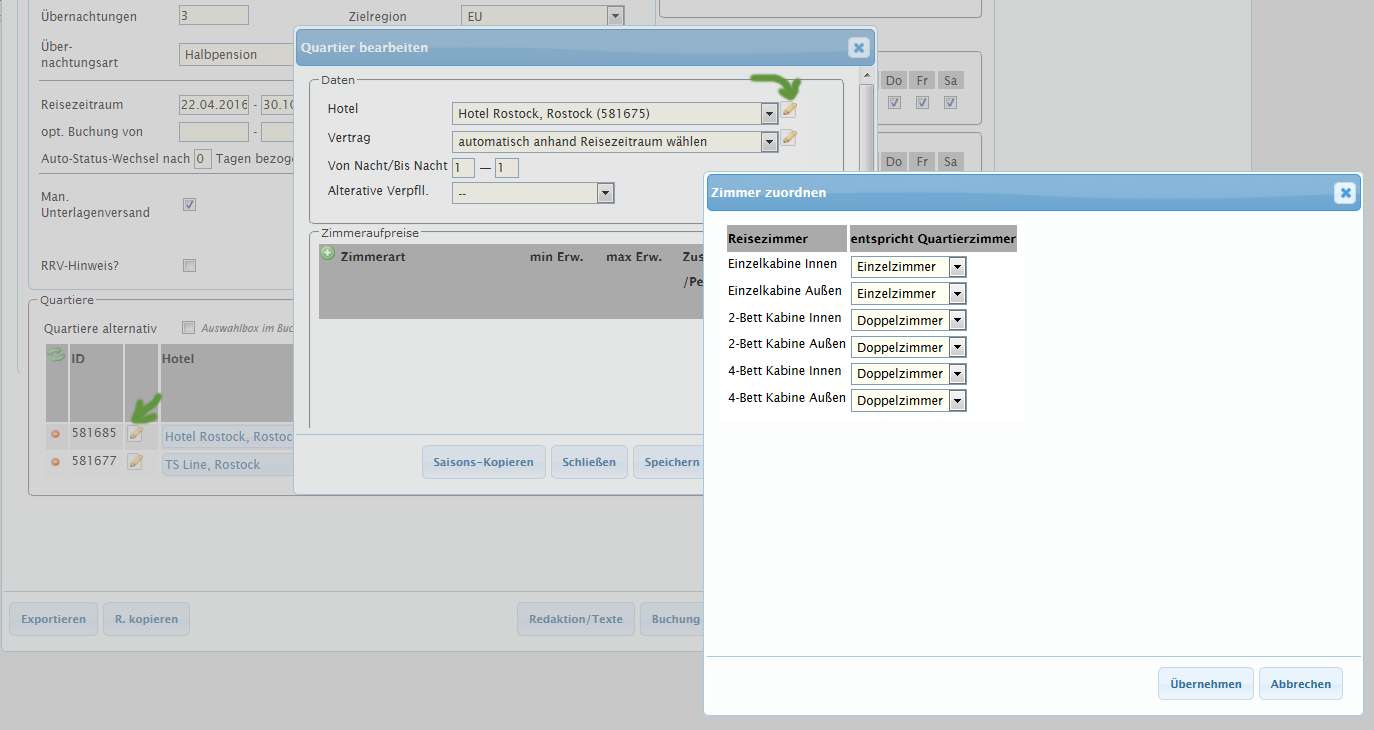
Task: Click Reisezeitraum start date 22.04.2016
Action: 214,104
